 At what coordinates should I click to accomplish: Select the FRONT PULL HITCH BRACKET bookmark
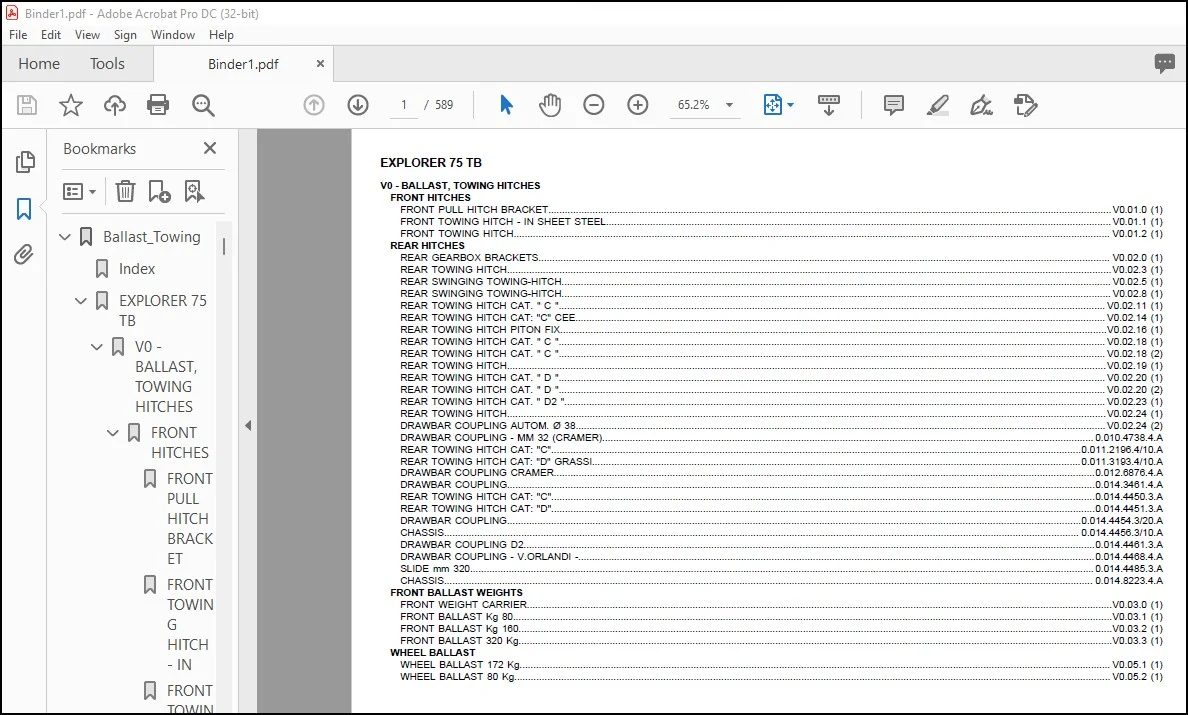pyautogui.click(x=189, y=519)
